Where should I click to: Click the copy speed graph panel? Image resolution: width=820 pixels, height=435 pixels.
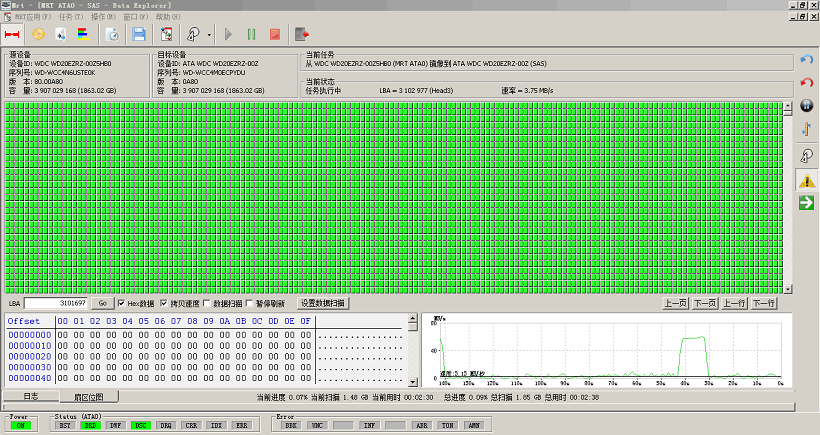[607, 350]
